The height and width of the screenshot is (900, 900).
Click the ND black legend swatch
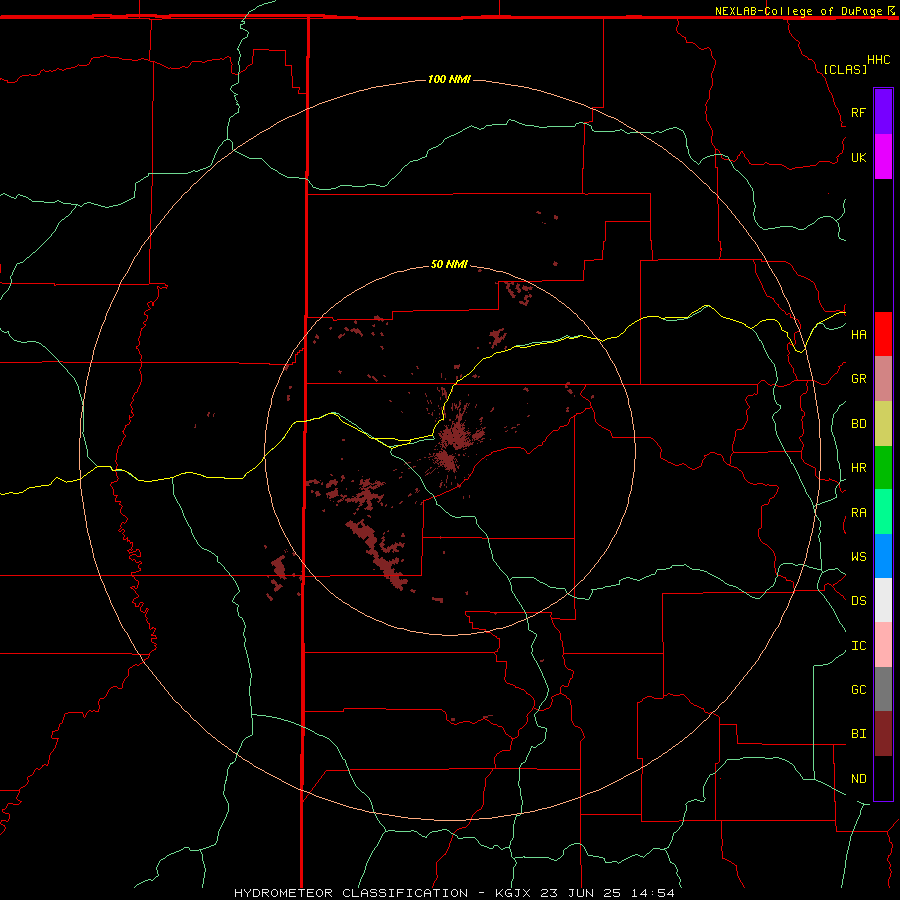(883, 778)
